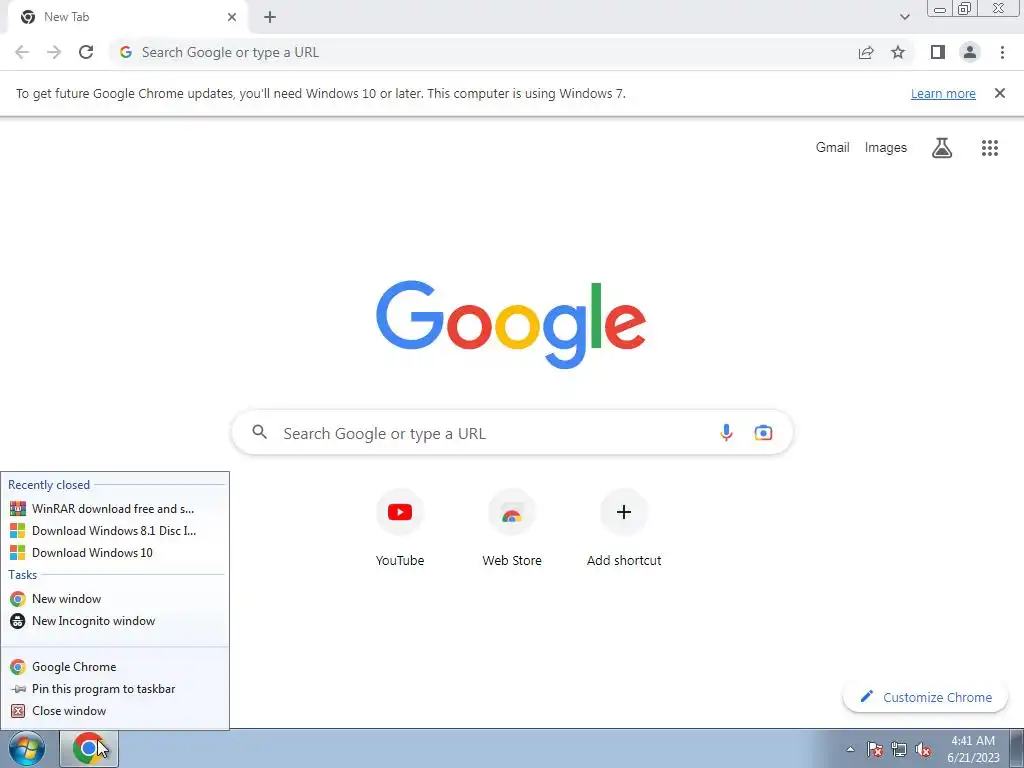Screen dimensions: 1024x768
Task: Search by image with camera icon
Action: (763, 432)
